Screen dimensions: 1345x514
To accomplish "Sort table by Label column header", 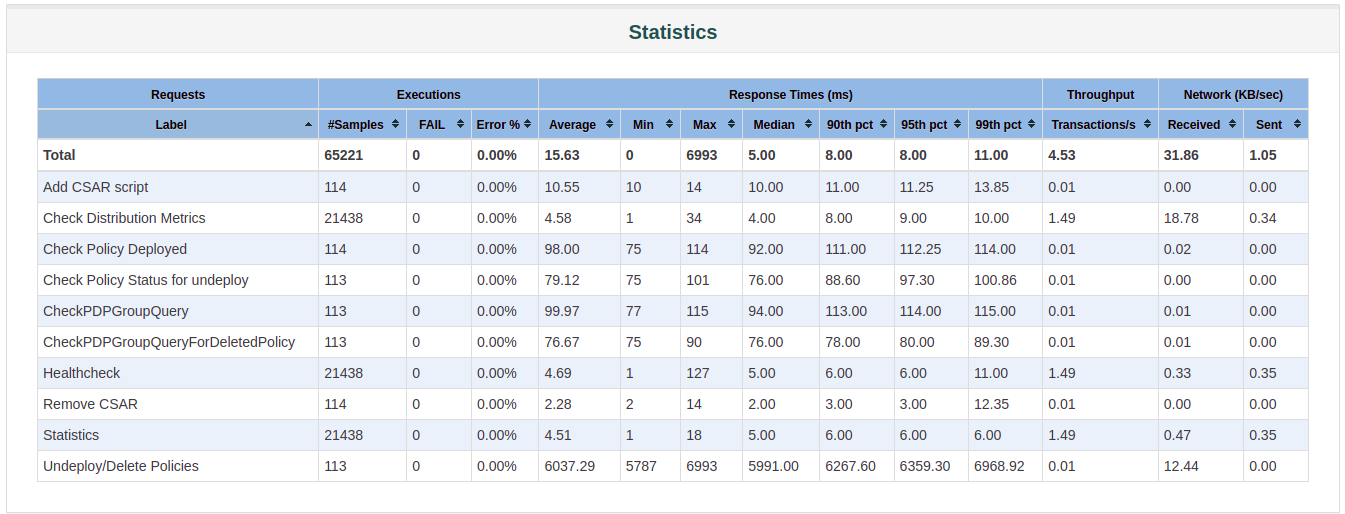I will (178, 125).
